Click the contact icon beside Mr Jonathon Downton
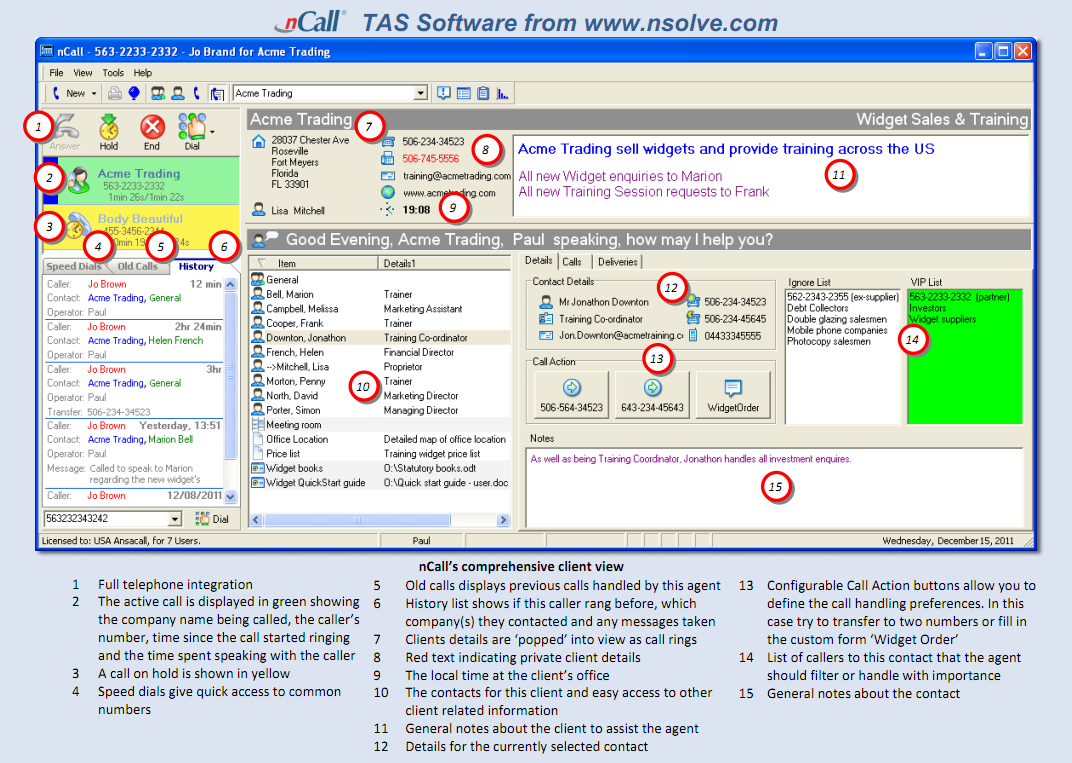1072x763 pixels. (546, 302)
